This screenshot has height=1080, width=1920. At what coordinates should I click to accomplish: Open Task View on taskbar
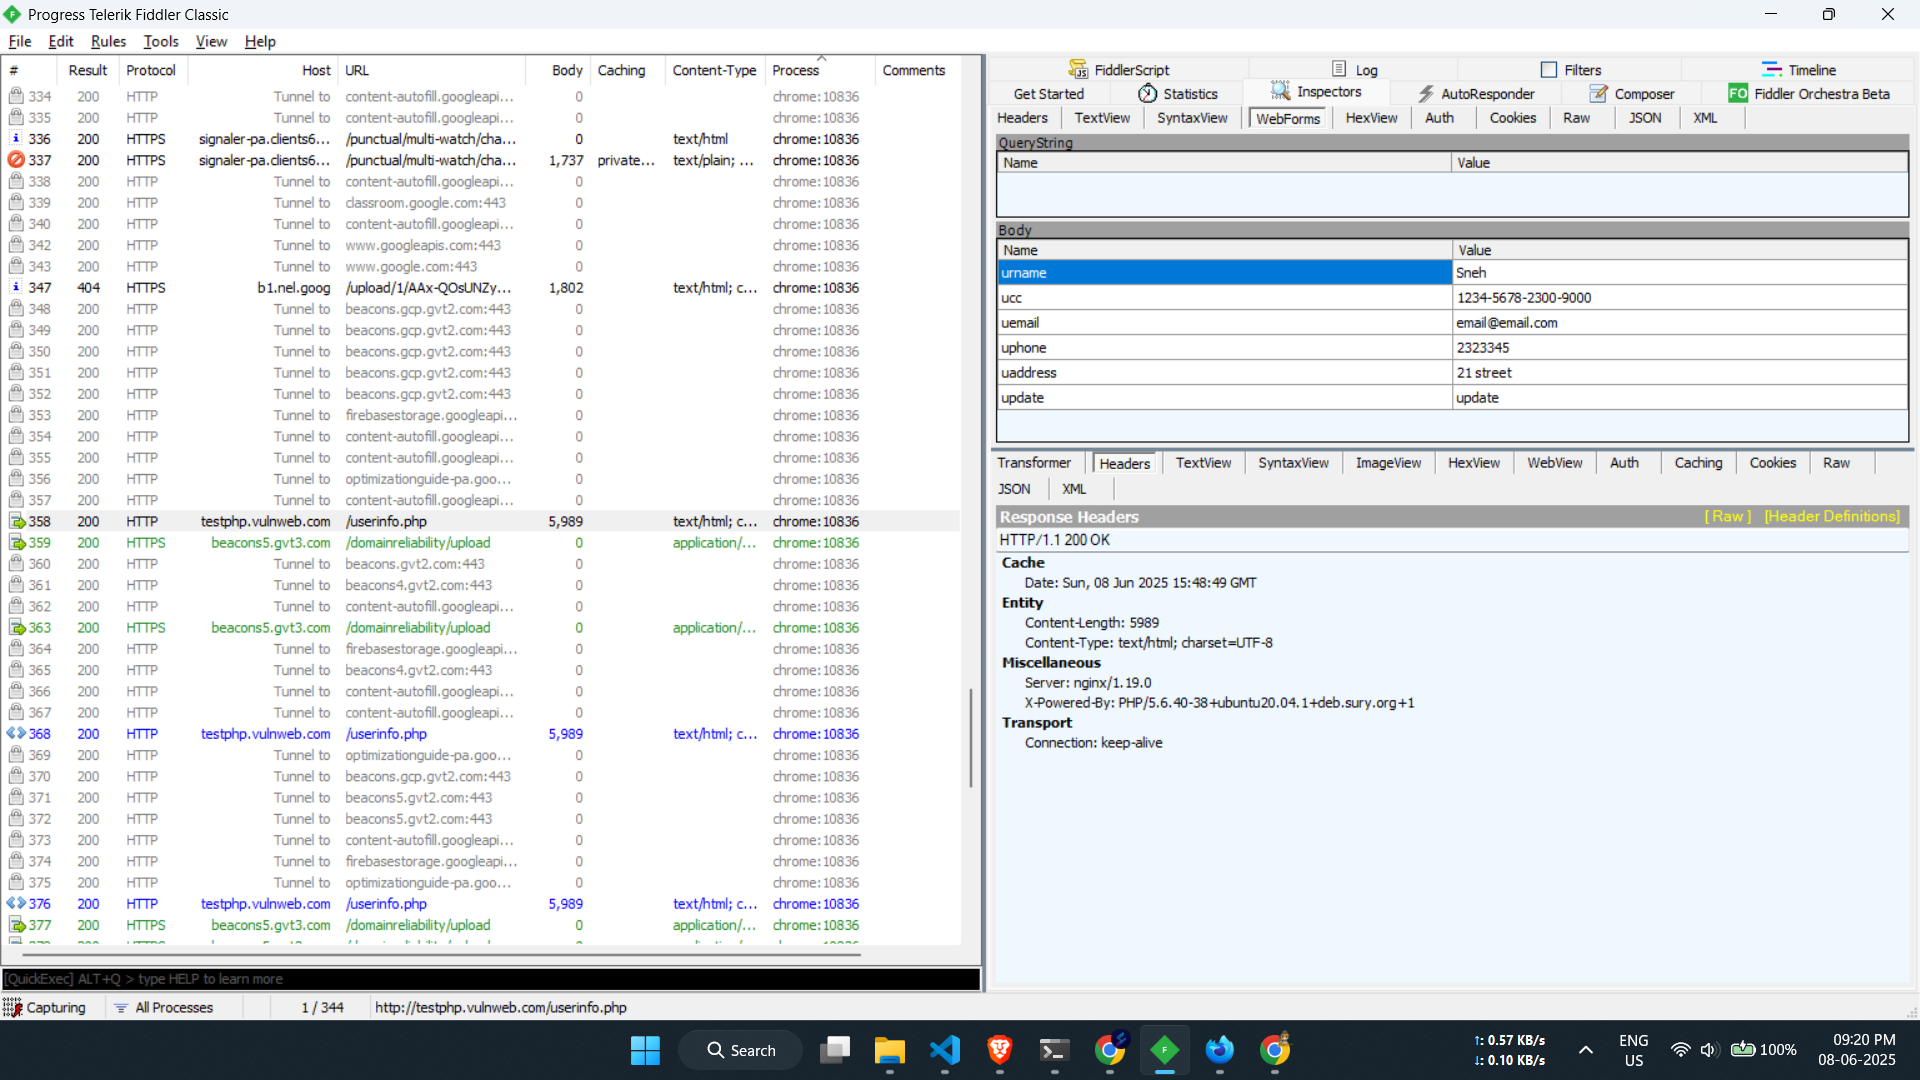point(835,1050)
